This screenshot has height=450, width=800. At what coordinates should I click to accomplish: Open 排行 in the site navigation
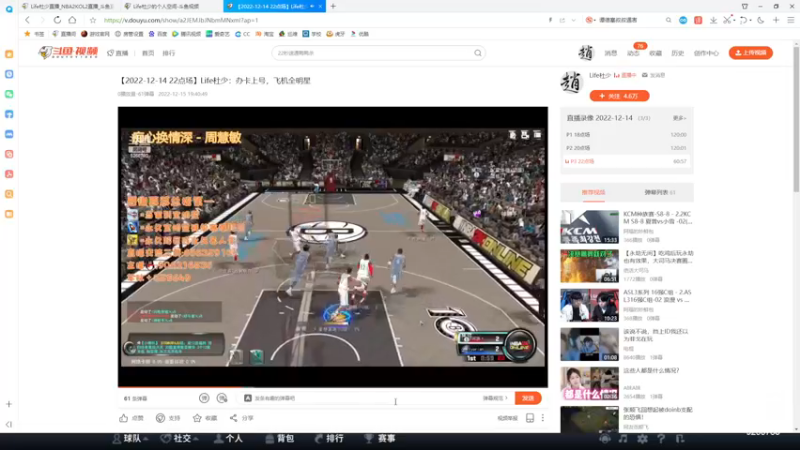[x=169, y=53]
